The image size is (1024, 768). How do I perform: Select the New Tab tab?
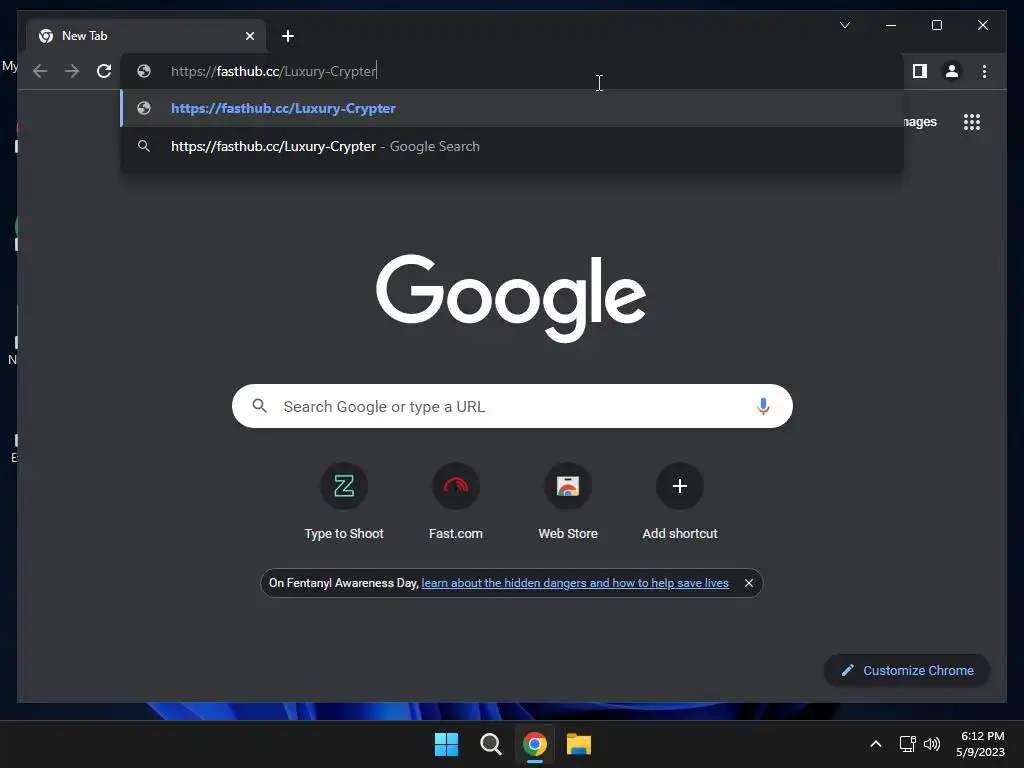(146, 36)
